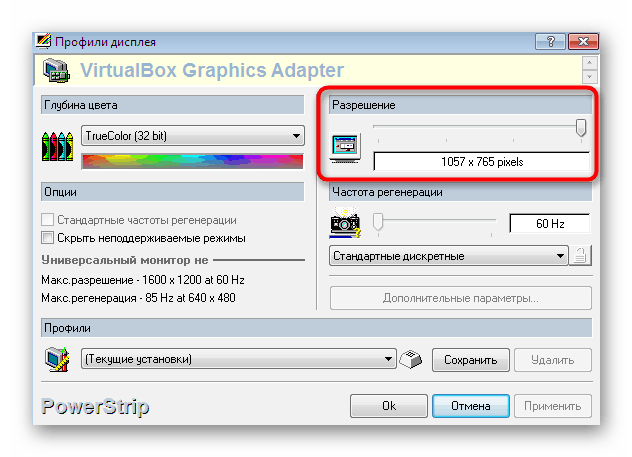632x457 pixels.
Task: Click the Универсальный монитор не label
Action: click(125, 260)
